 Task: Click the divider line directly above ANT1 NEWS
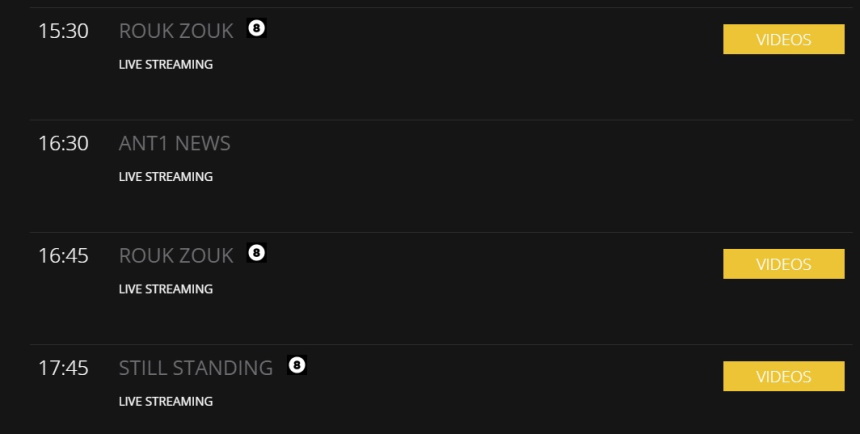(x=430, y=120)
